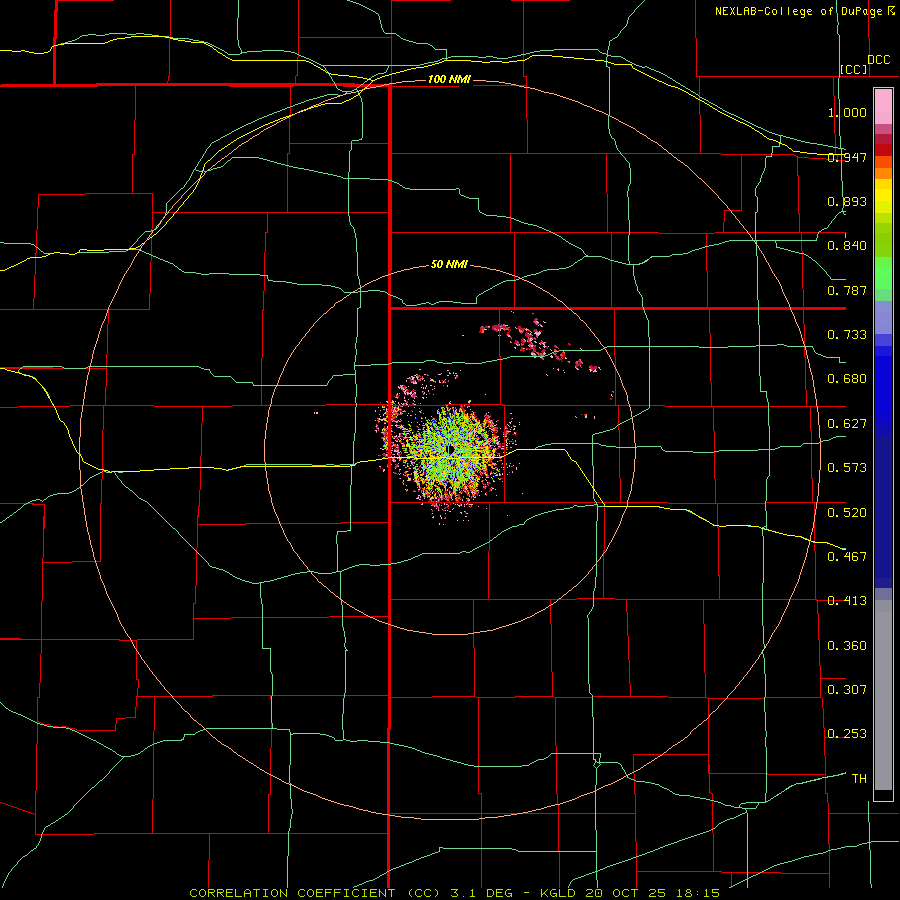Viewport: 900px width, 900px height.
Task: Click the Correlation Coefficient product caption at bottom
Action: click(455, 893)
